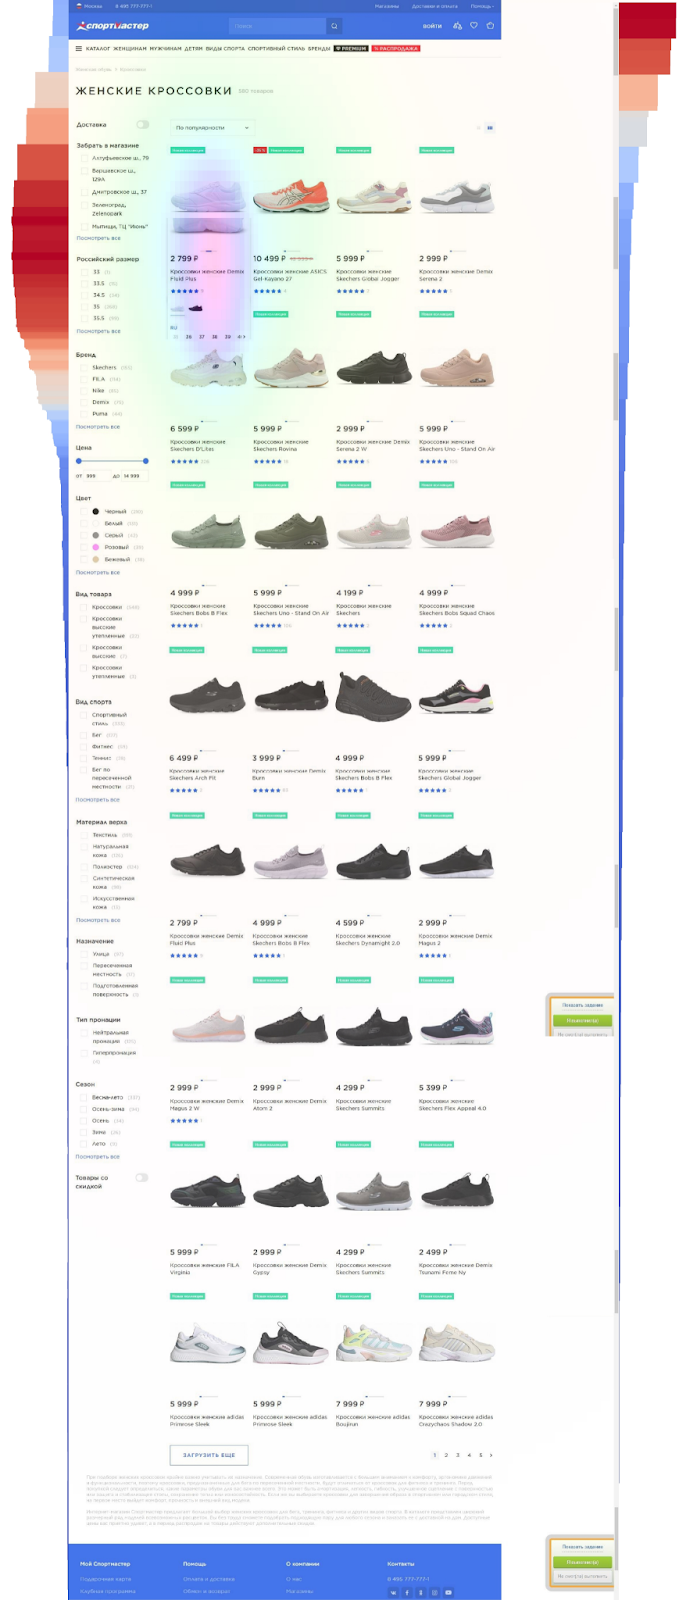This screenshot has width=697, height=1600.
Task: Open the Магазины link in the top bar
Action: 386,6
